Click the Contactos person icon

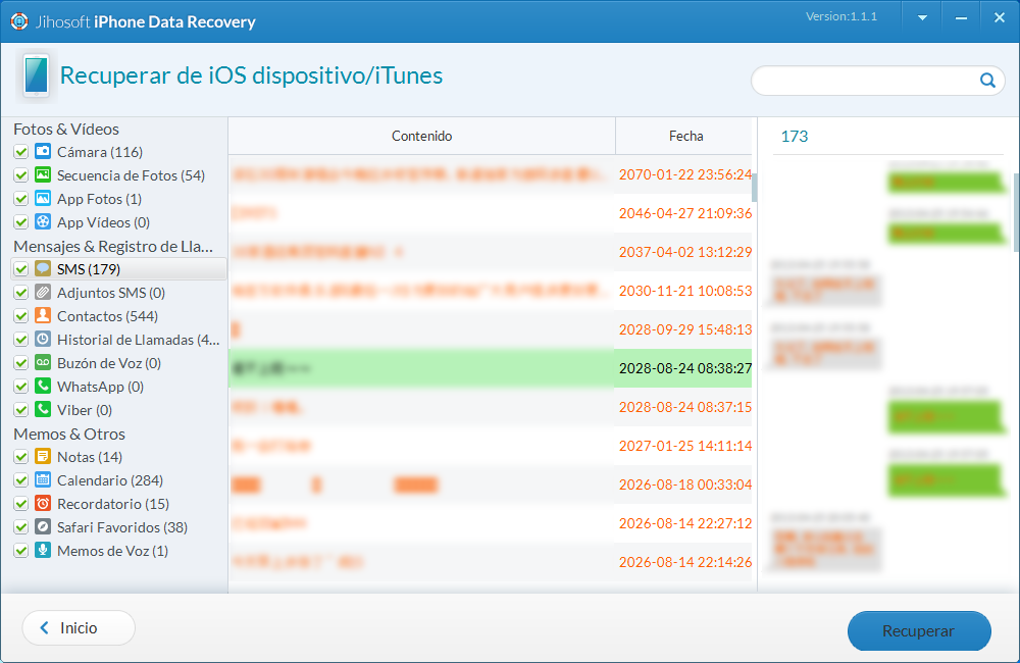click(43, 316)
